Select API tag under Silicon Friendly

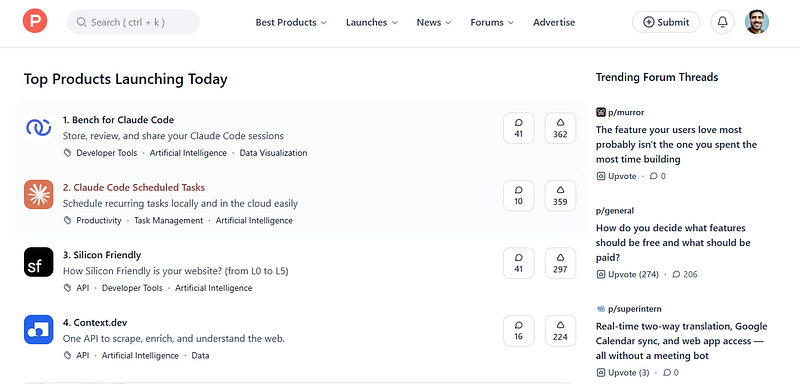(83, 288)
